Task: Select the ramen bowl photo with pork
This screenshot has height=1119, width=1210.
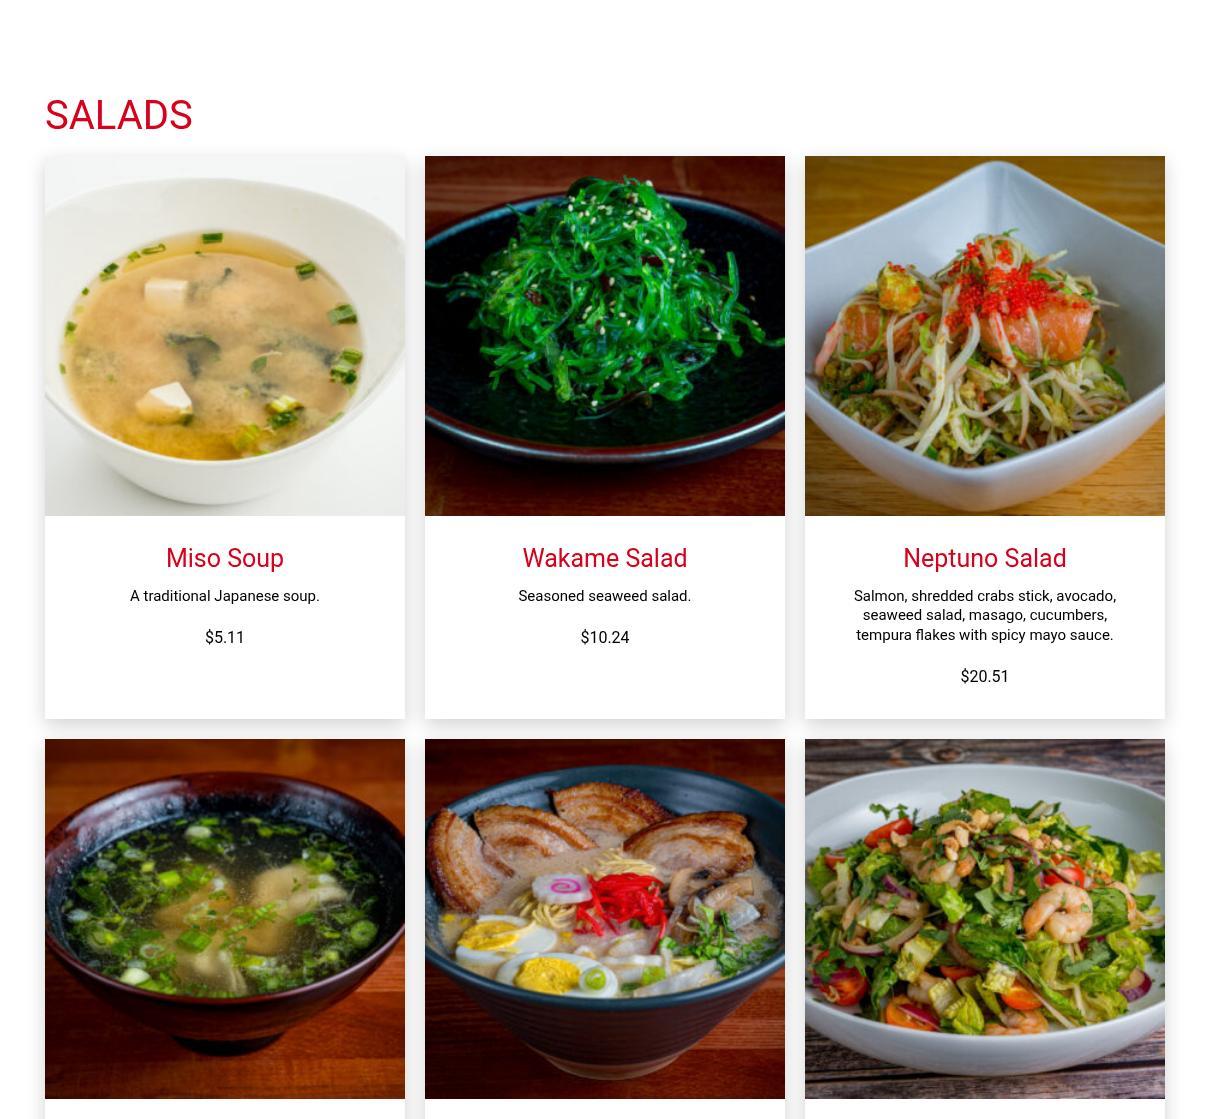Action: click(x=605, y=919)
